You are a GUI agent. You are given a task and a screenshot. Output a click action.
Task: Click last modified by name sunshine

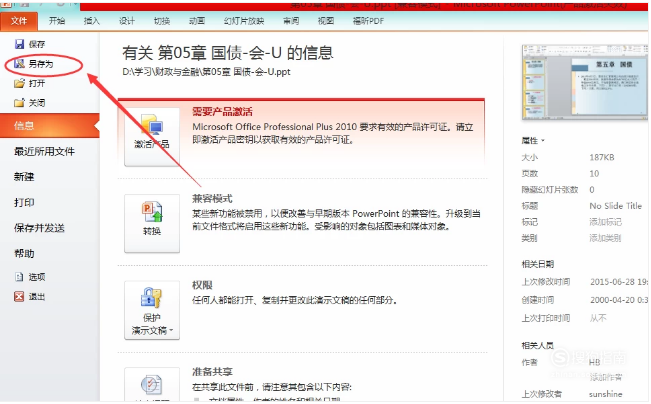pyautogui.click(x=605, y=394)
